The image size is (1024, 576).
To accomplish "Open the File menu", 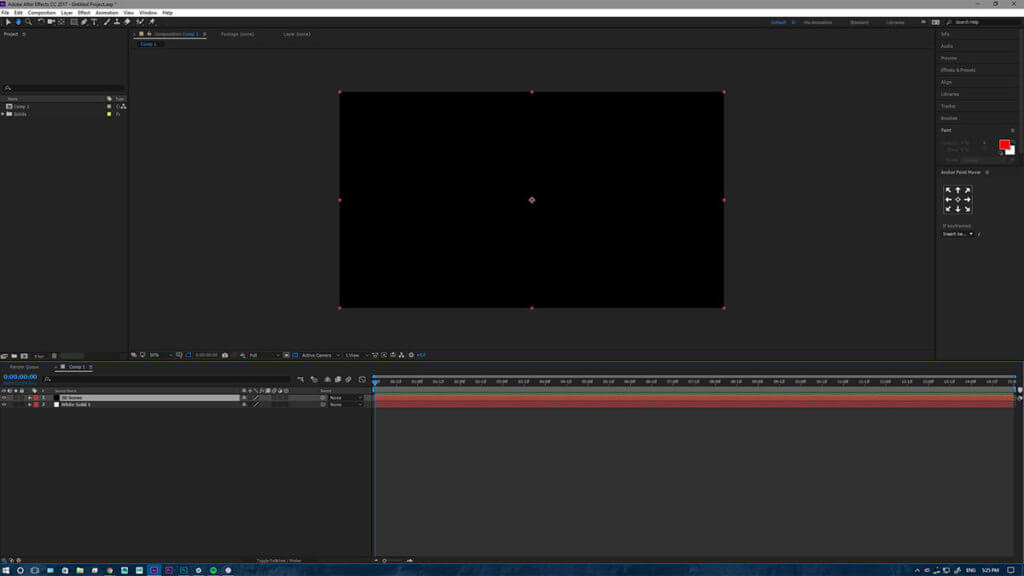I will [x=5, y=12].
